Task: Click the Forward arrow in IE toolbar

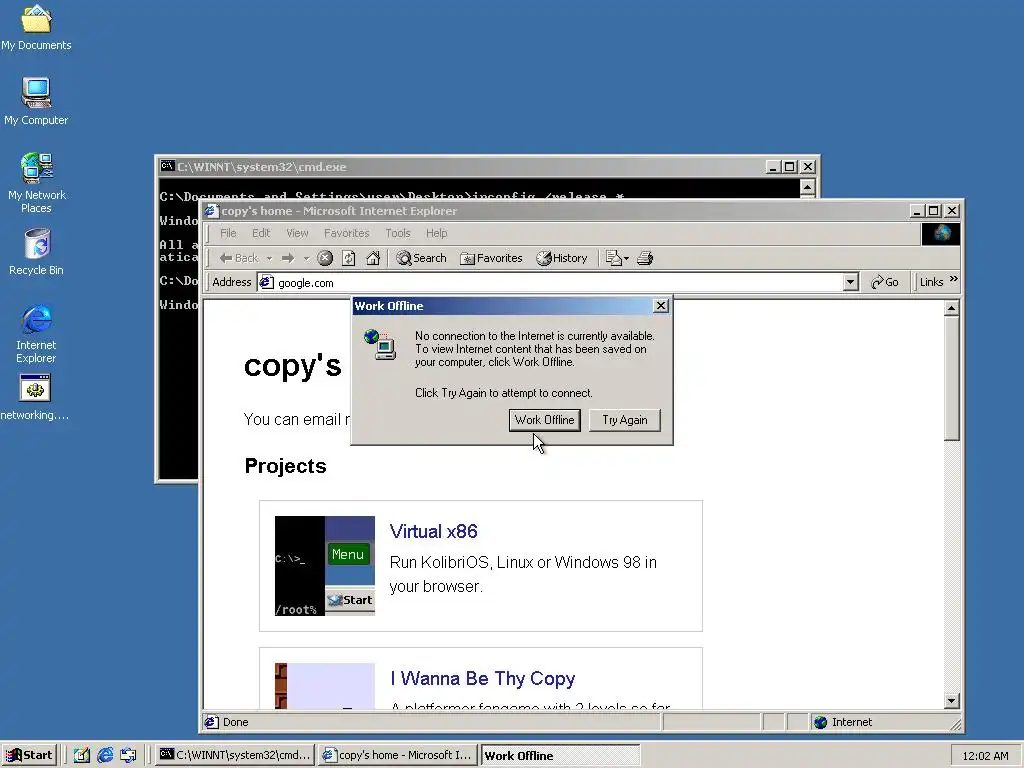Action: point(288,258)
